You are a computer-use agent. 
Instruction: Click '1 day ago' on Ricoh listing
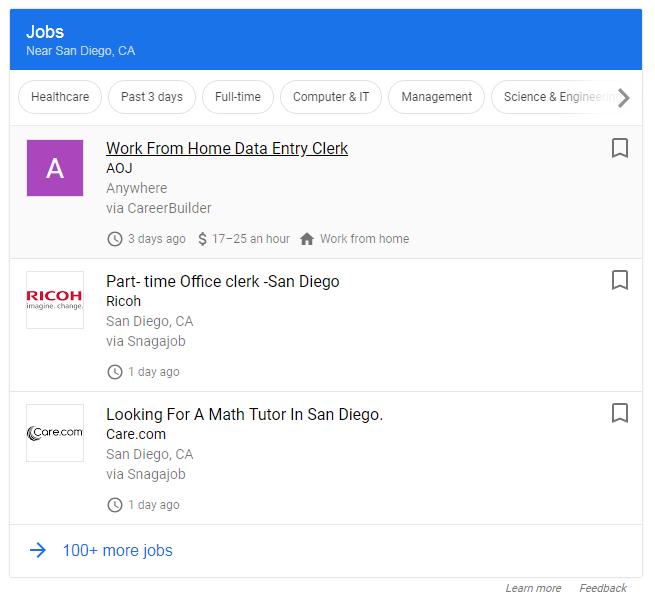click(154, 372)
